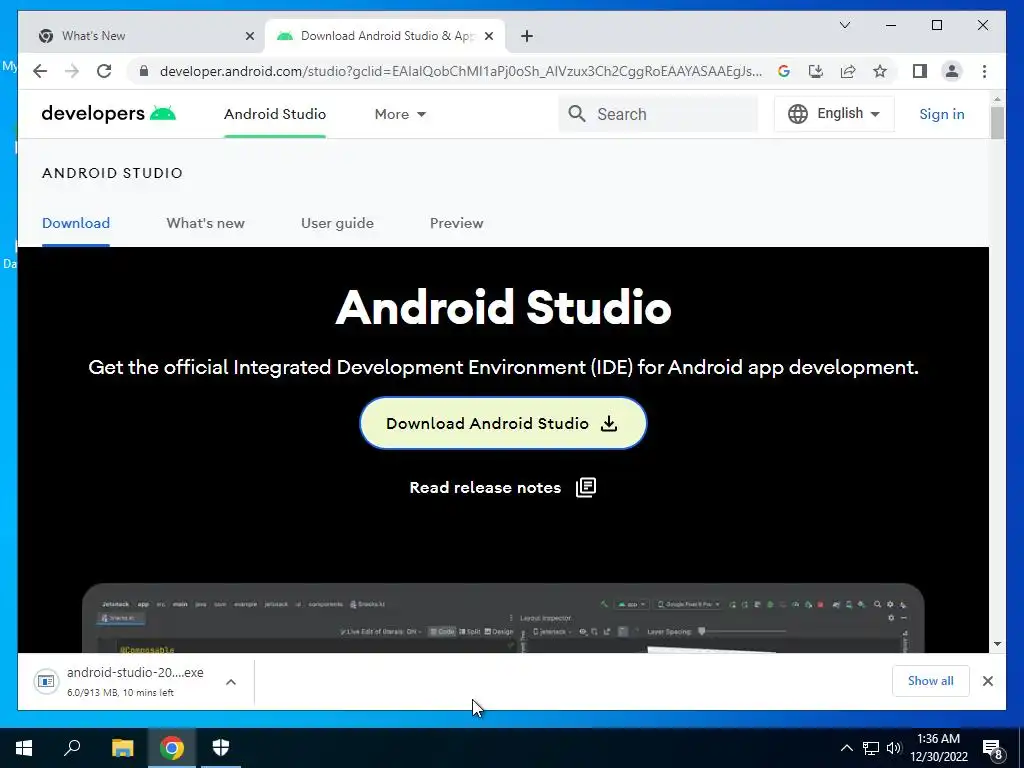The image size is (1024, 768).
Task: Click the ANDROID STUDIO section heading
Action: [112, 173]
